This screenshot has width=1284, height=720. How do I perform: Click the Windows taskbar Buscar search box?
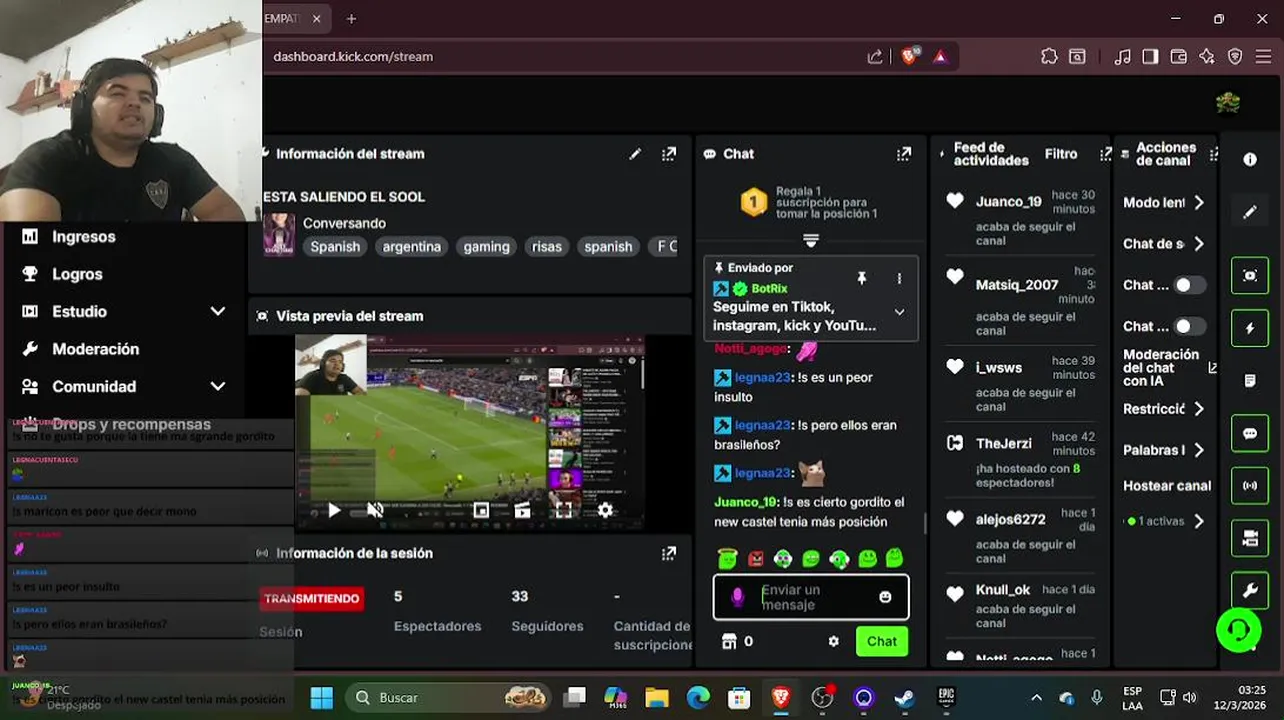[448, 697]
